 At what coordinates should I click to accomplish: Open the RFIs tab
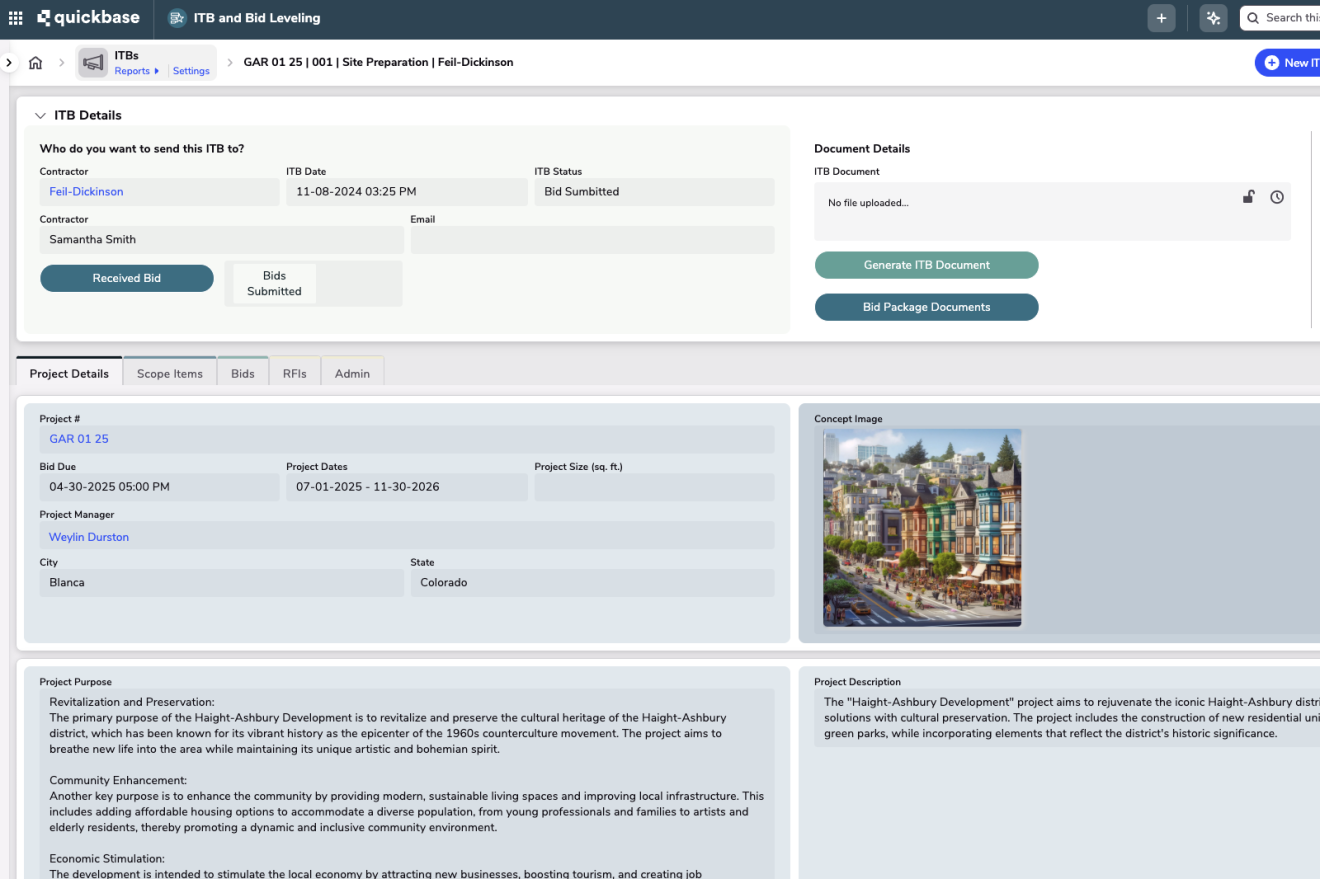coord(294,373)
